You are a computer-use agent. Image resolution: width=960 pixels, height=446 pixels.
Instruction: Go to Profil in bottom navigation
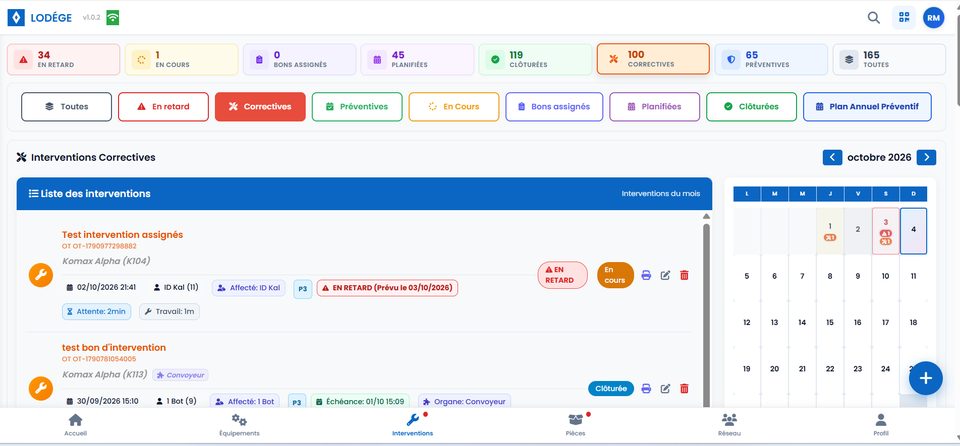click(881, 425)
